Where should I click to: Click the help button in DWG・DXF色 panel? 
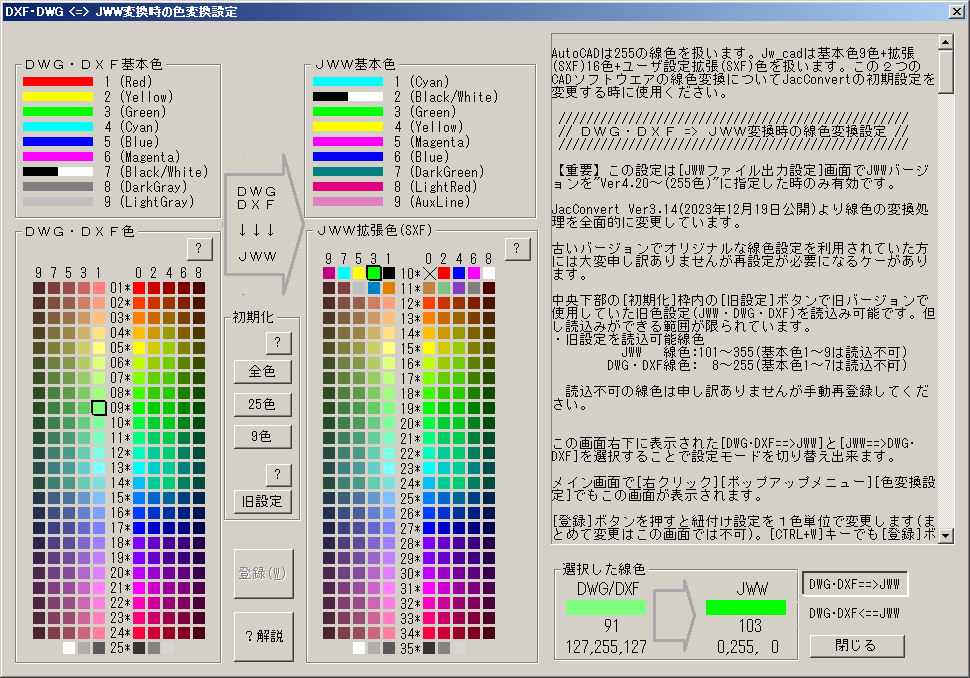pos(199,248)
